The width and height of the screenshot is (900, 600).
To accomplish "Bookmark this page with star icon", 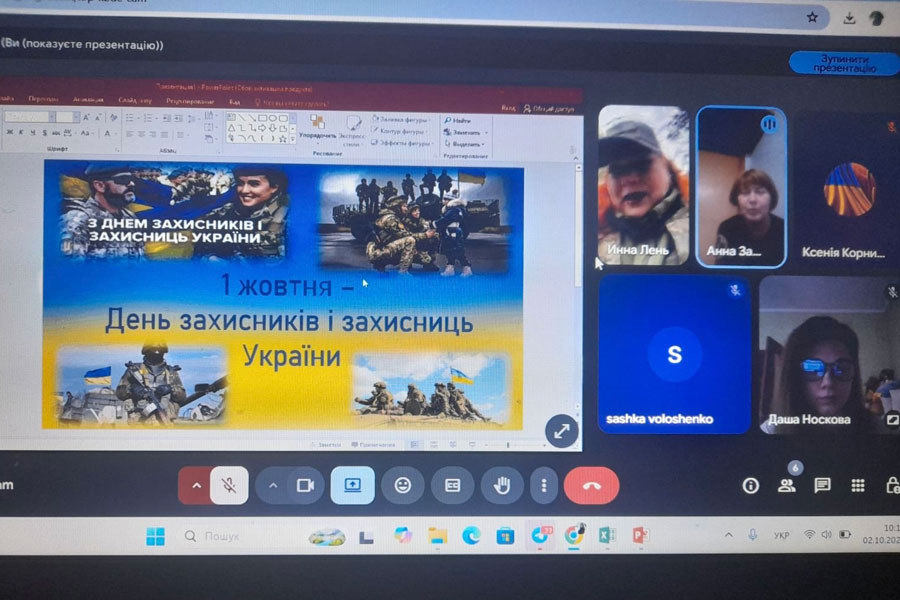I will click(x=812, y=18).
